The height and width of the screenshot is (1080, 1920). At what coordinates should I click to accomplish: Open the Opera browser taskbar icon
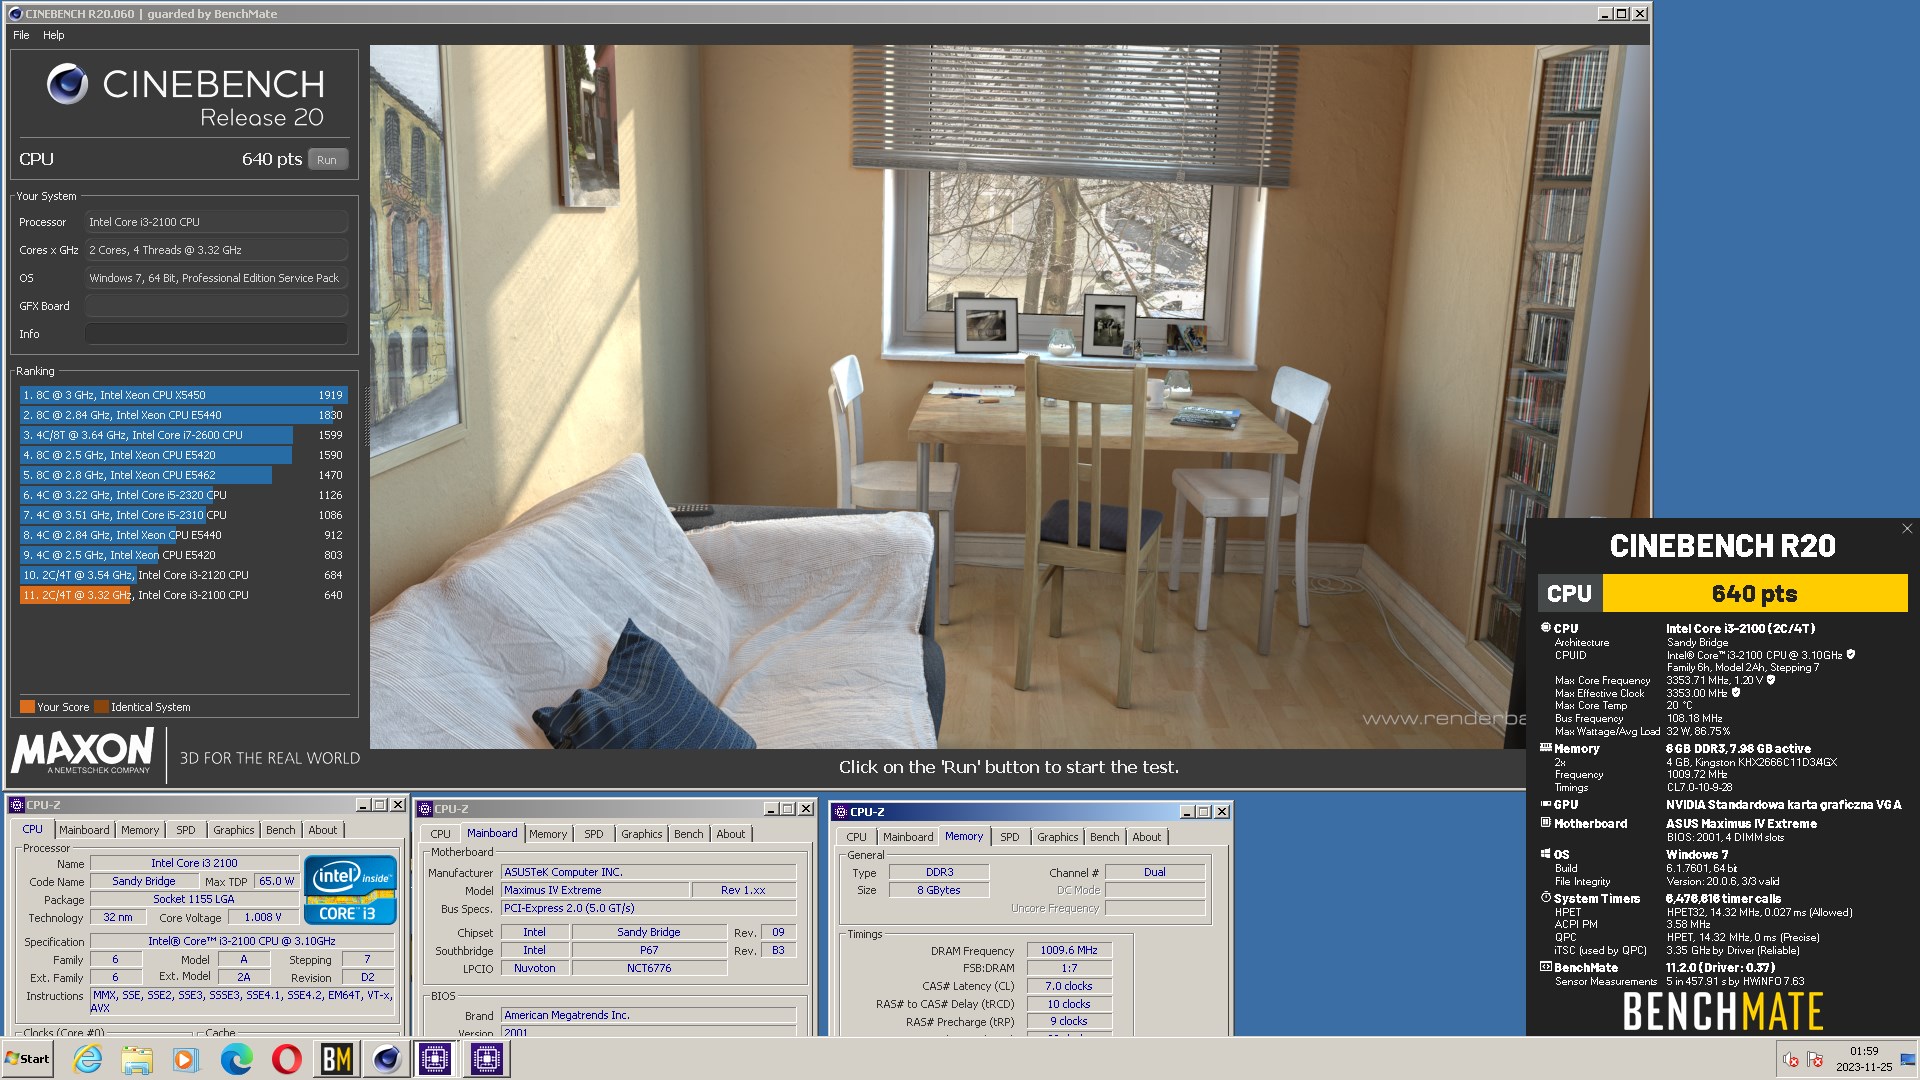(286, 1059)
